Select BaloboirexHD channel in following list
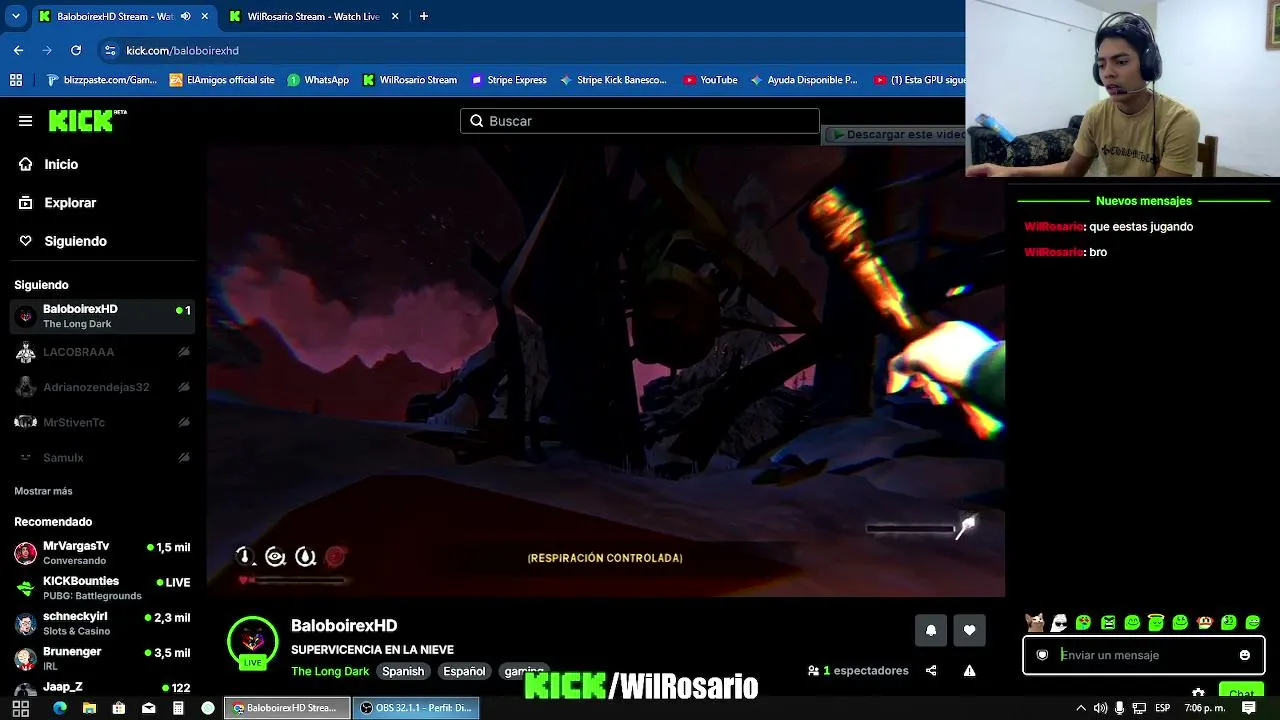 pyautogui.click(x=102, y=316)
